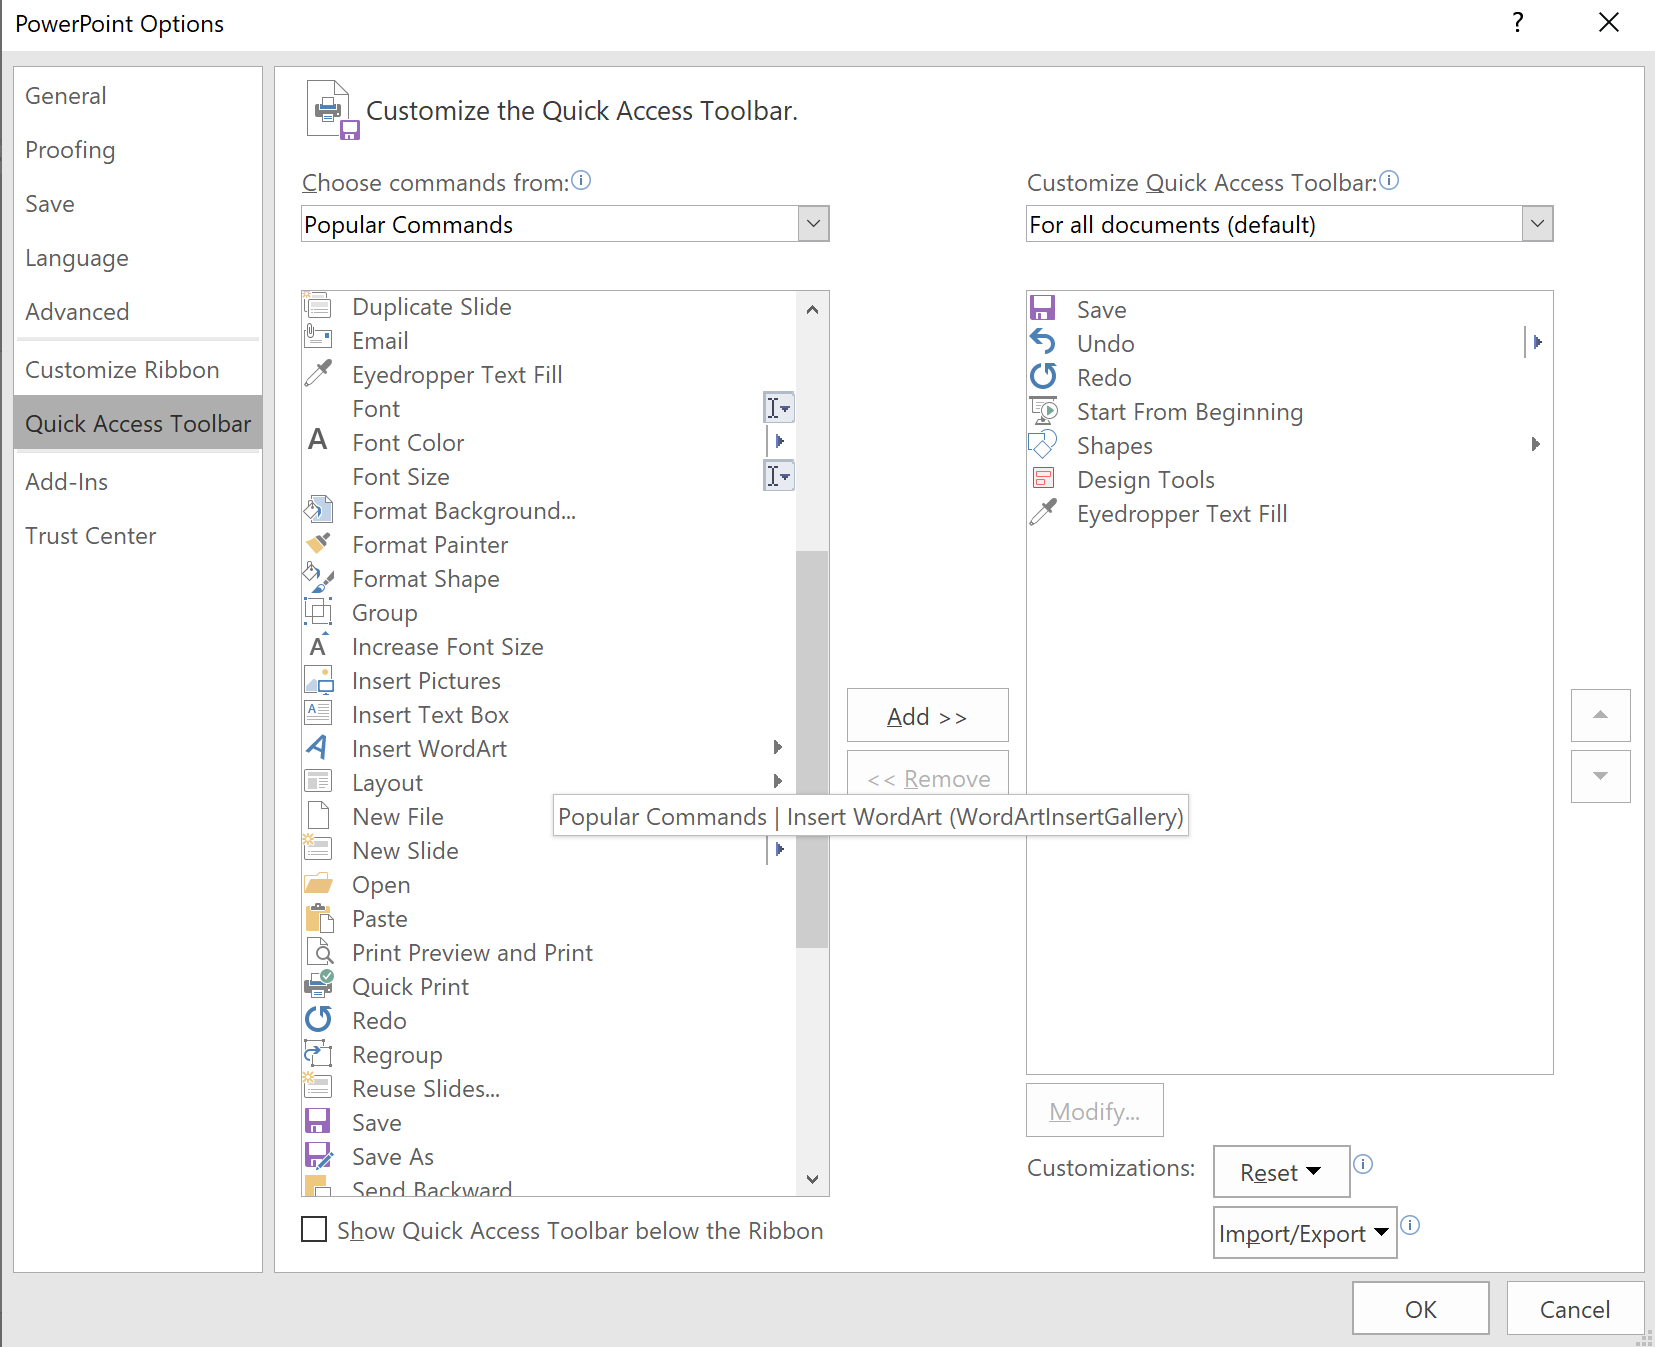Open the Trust Center tab
Image resolution: width=1655 pixels, height=1347 pixels.
tap(138, 536)
